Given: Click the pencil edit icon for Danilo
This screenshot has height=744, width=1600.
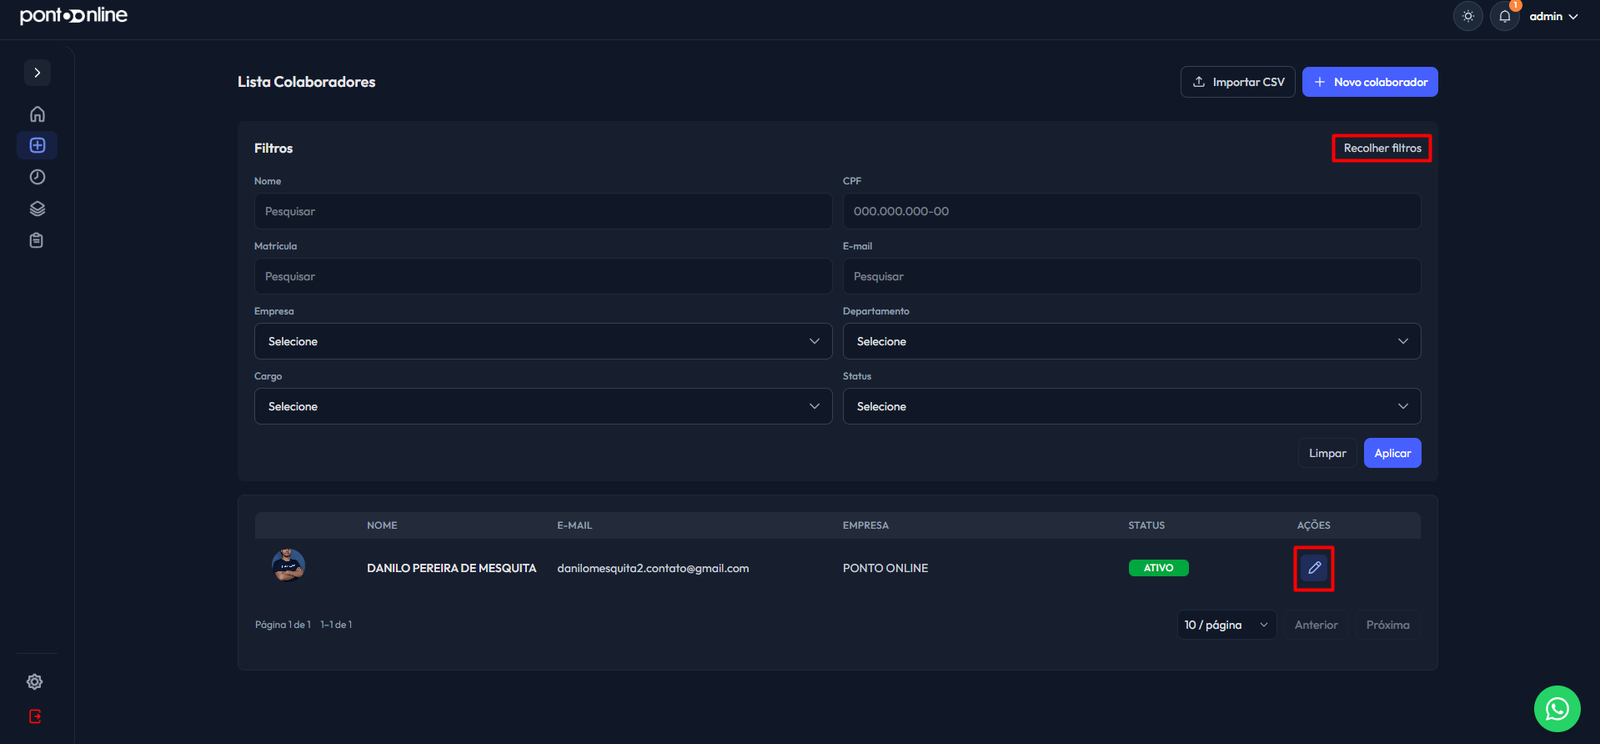Looking at the screenshot, I should [1314, 568].
